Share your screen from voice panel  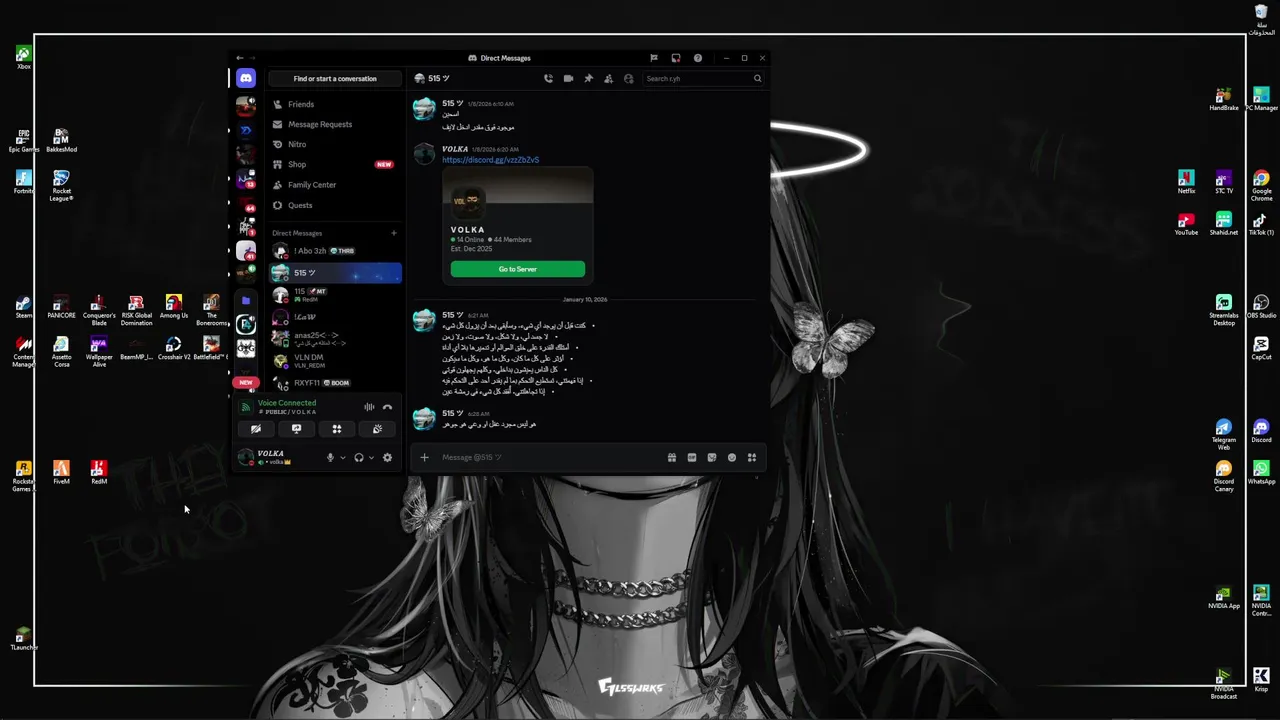pyautogui.click(x=296, y=429)
